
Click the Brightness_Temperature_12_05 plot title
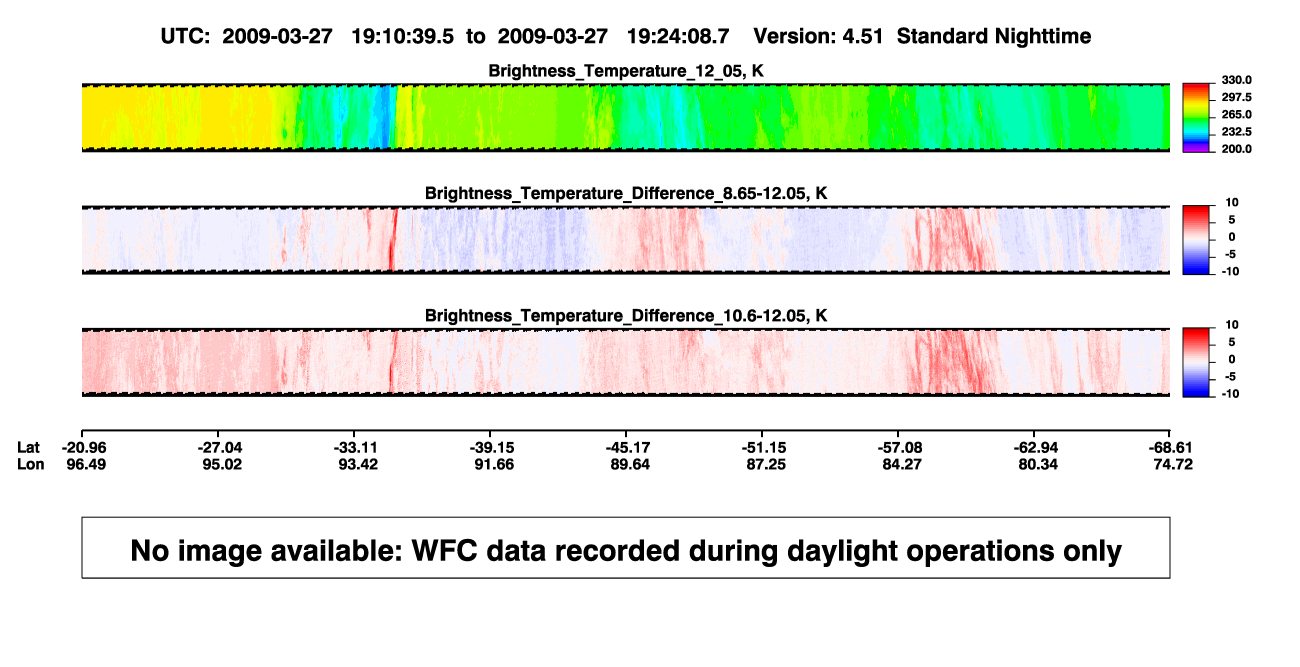626,71
